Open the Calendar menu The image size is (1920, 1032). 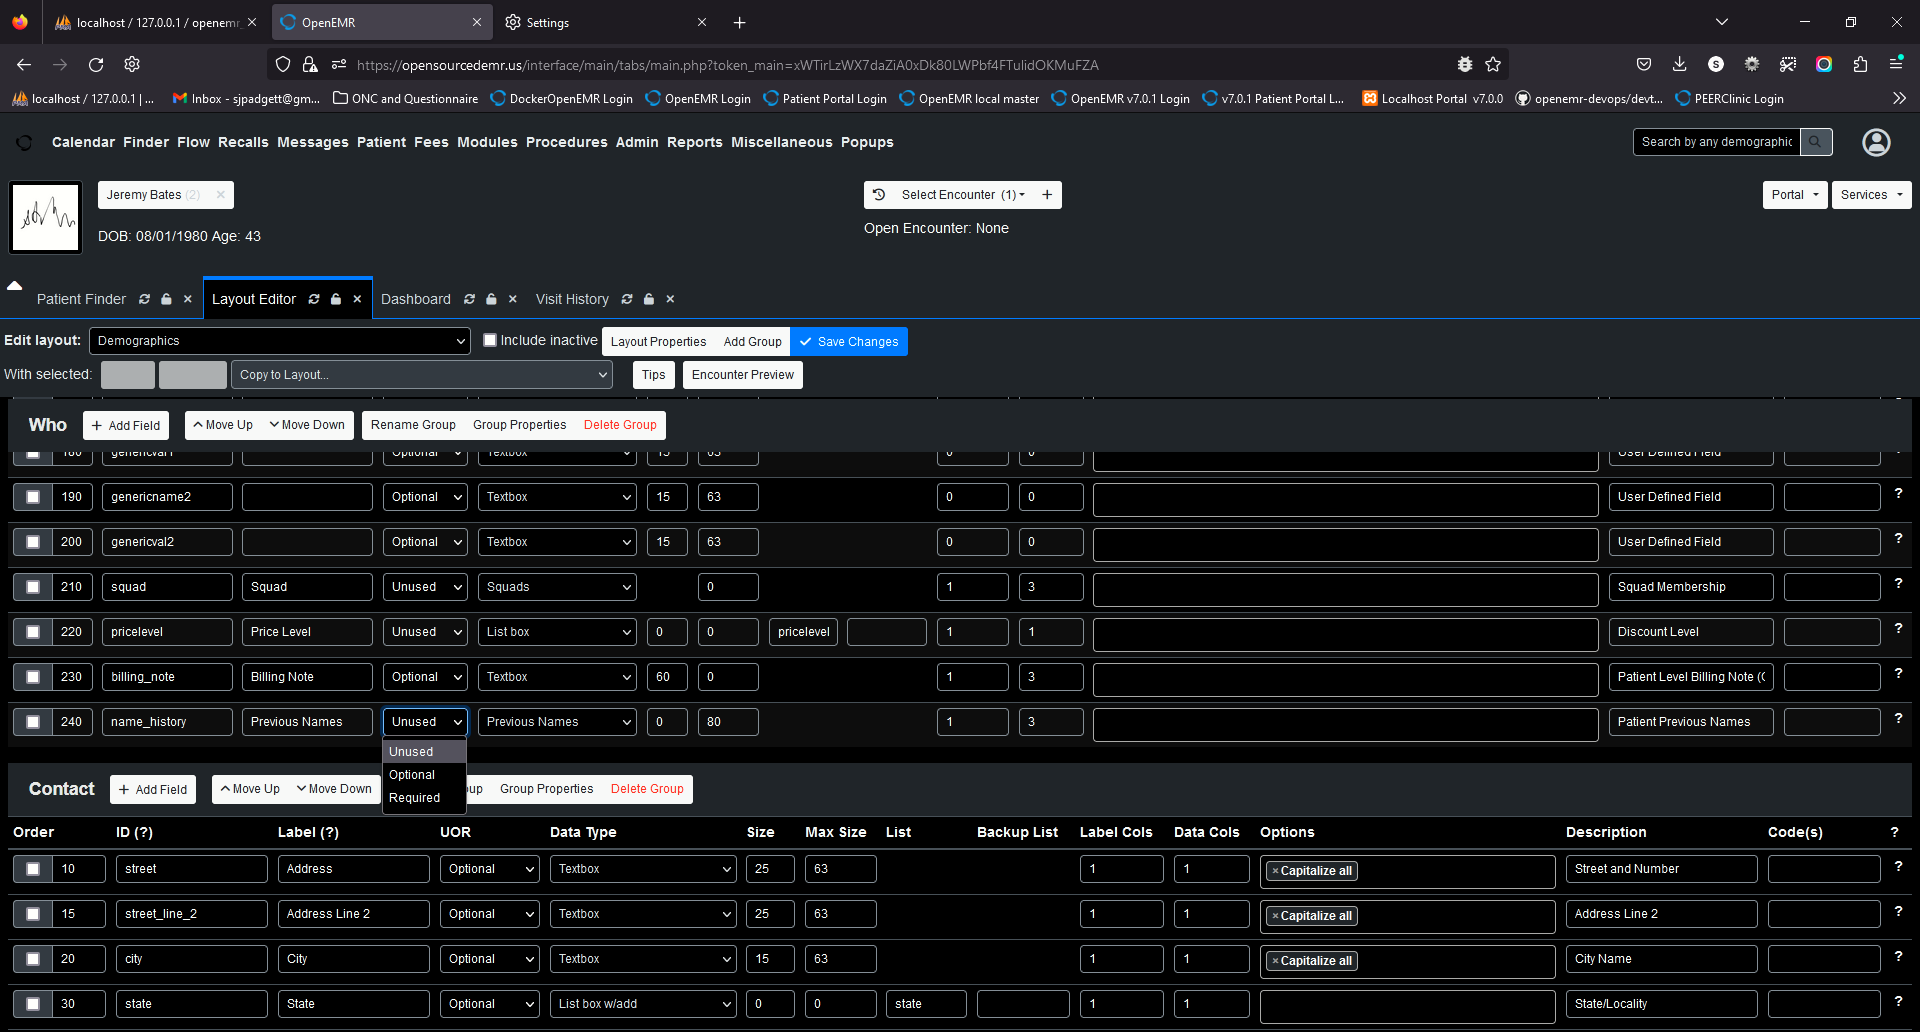[83, 142]
